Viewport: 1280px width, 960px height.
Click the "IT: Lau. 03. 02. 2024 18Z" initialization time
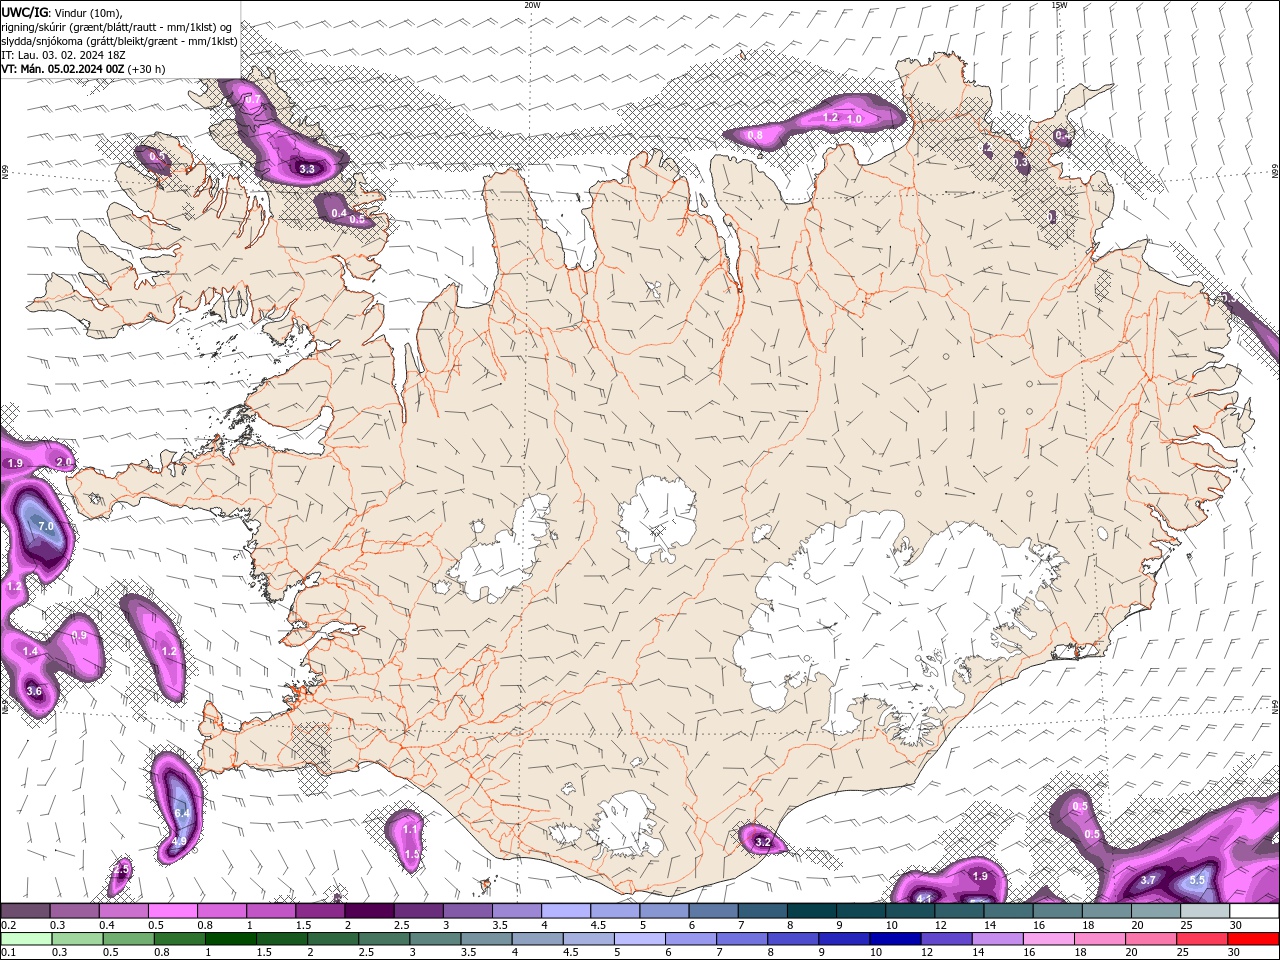pyautogui.click(x=63, y=55)
